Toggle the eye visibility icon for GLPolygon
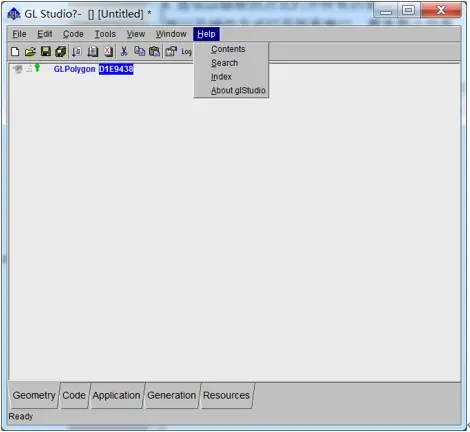The height and width of the screenshot is (432, 470). pos(17,69)
